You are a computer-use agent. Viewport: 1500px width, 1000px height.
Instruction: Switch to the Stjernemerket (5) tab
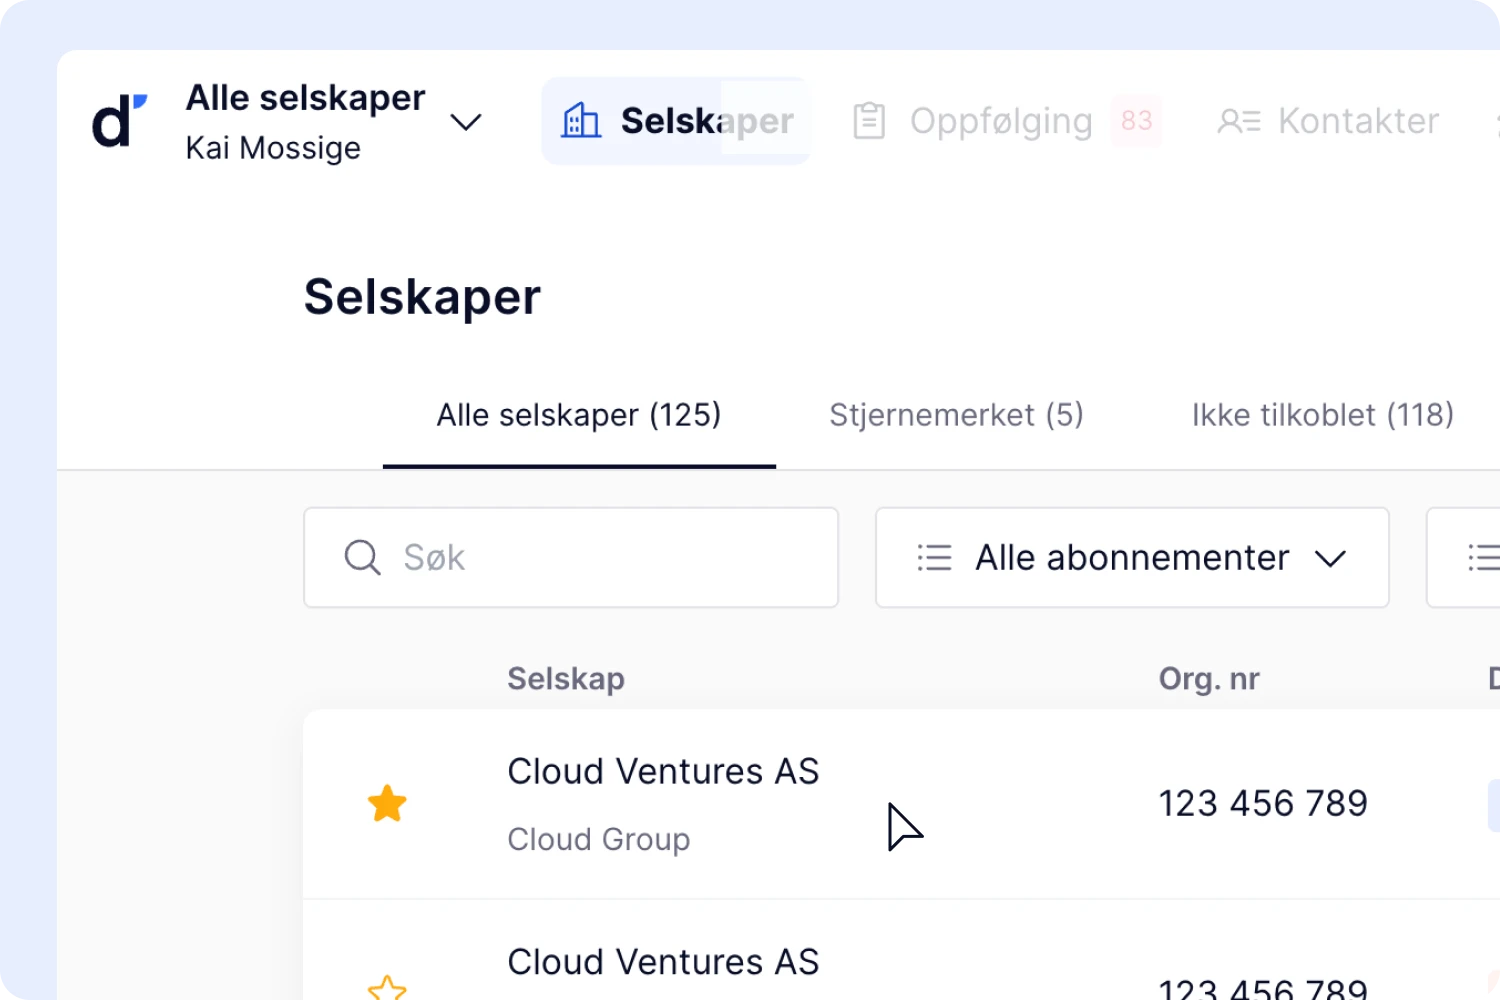click(956, 415)
